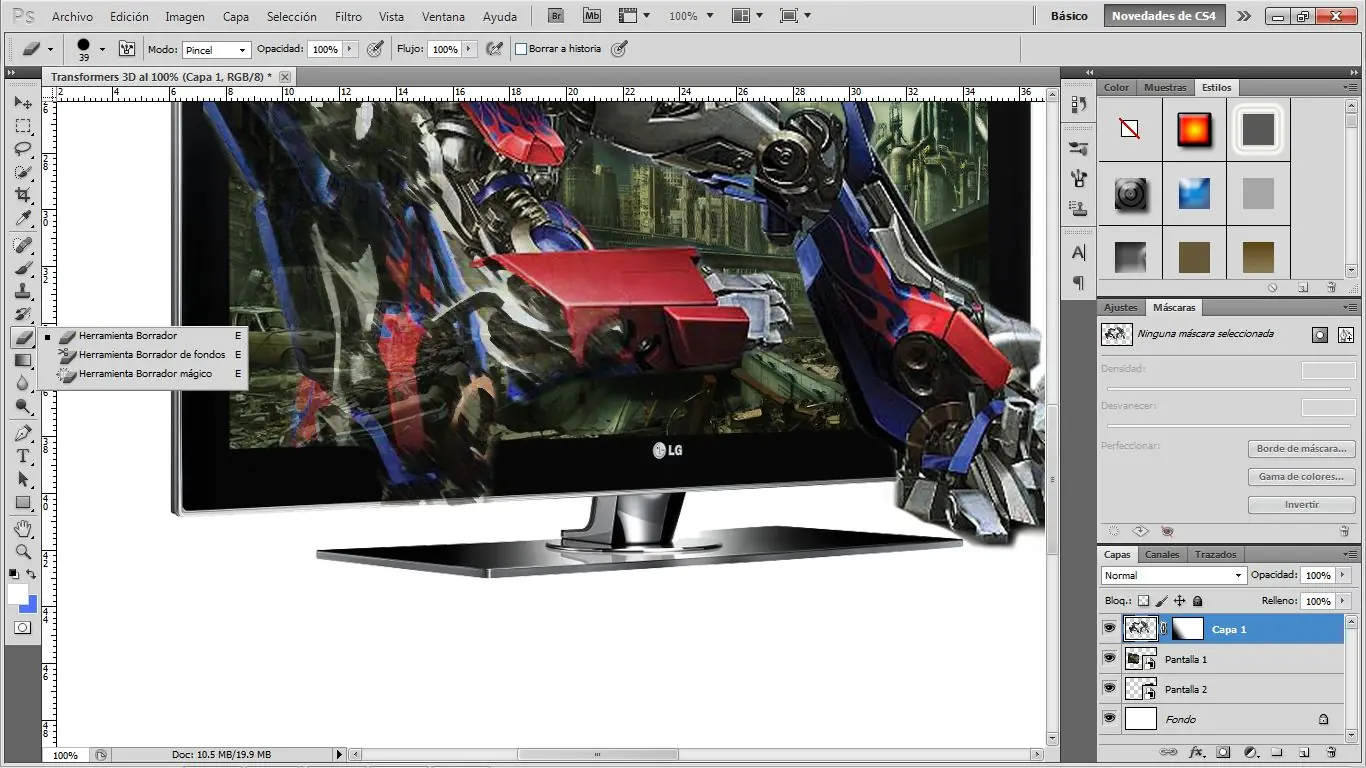Apply the red-orange glow style swatch
Viewport: 1366px width, 768px height.
coord(1194,130)
